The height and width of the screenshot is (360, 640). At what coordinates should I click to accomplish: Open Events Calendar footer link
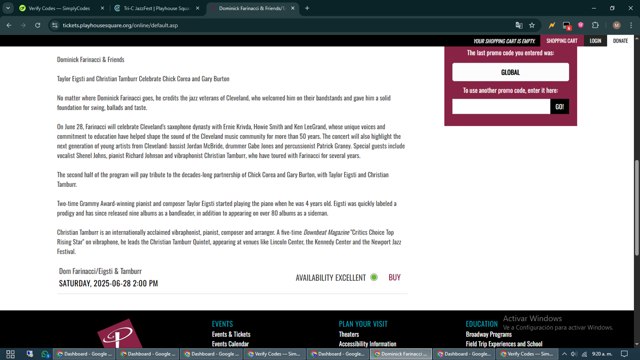click(230, 344)
